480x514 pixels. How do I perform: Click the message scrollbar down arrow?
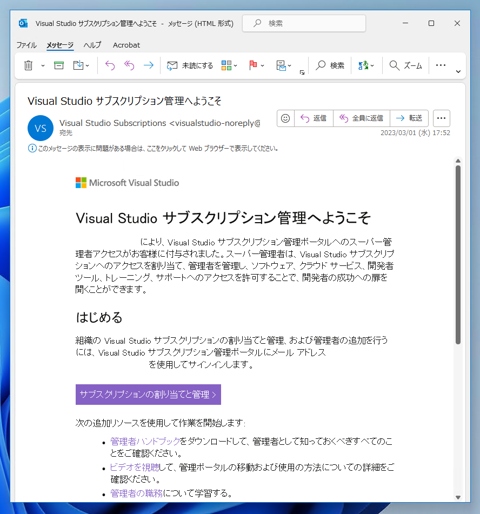point(458,497)
